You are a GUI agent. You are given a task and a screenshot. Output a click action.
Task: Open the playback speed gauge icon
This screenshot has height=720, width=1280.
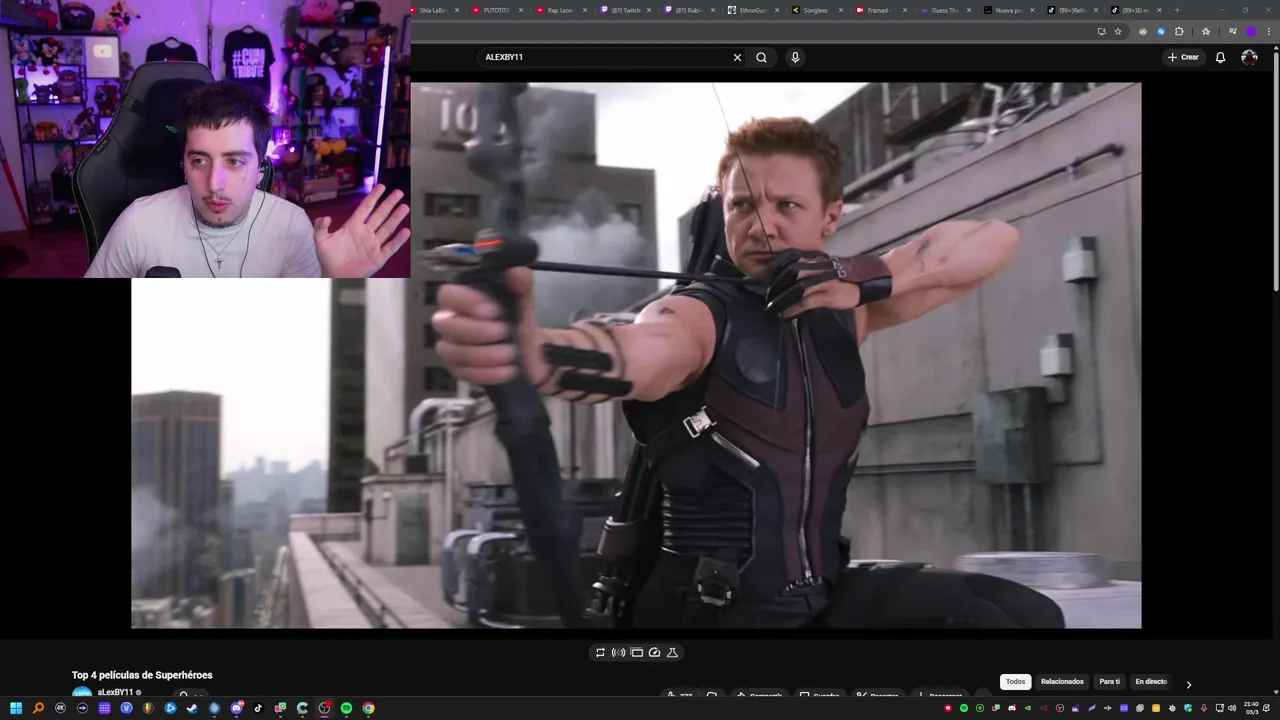point(654,652)
